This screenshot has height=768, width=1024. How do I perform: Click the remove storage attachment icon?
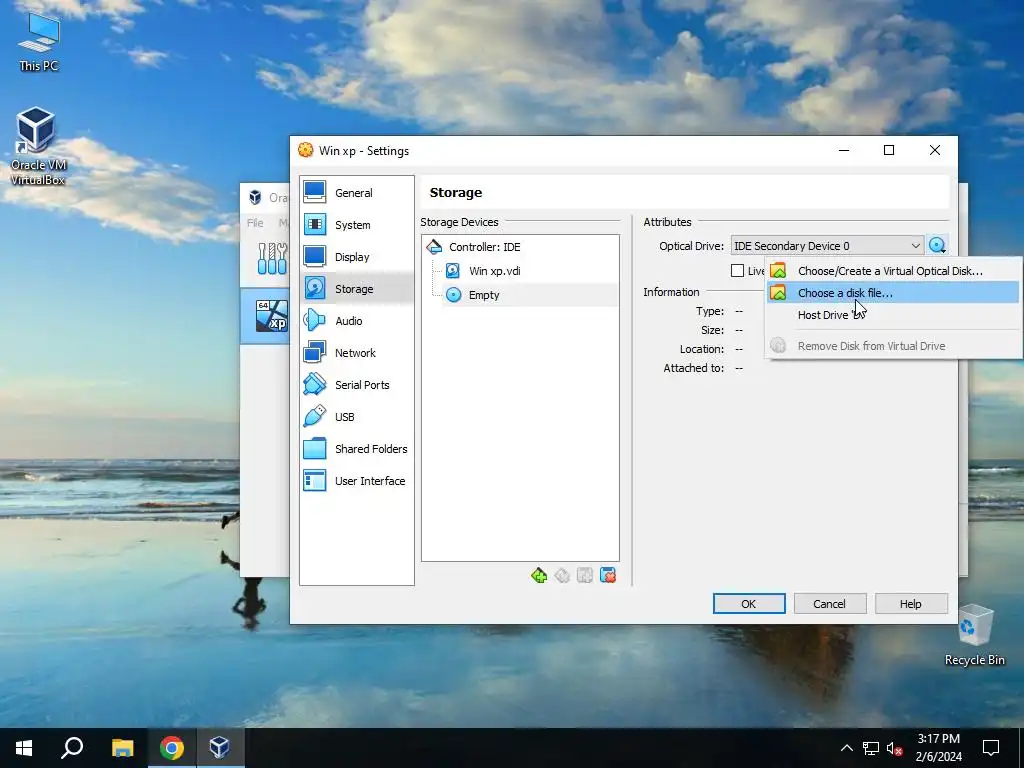(608, 575)
